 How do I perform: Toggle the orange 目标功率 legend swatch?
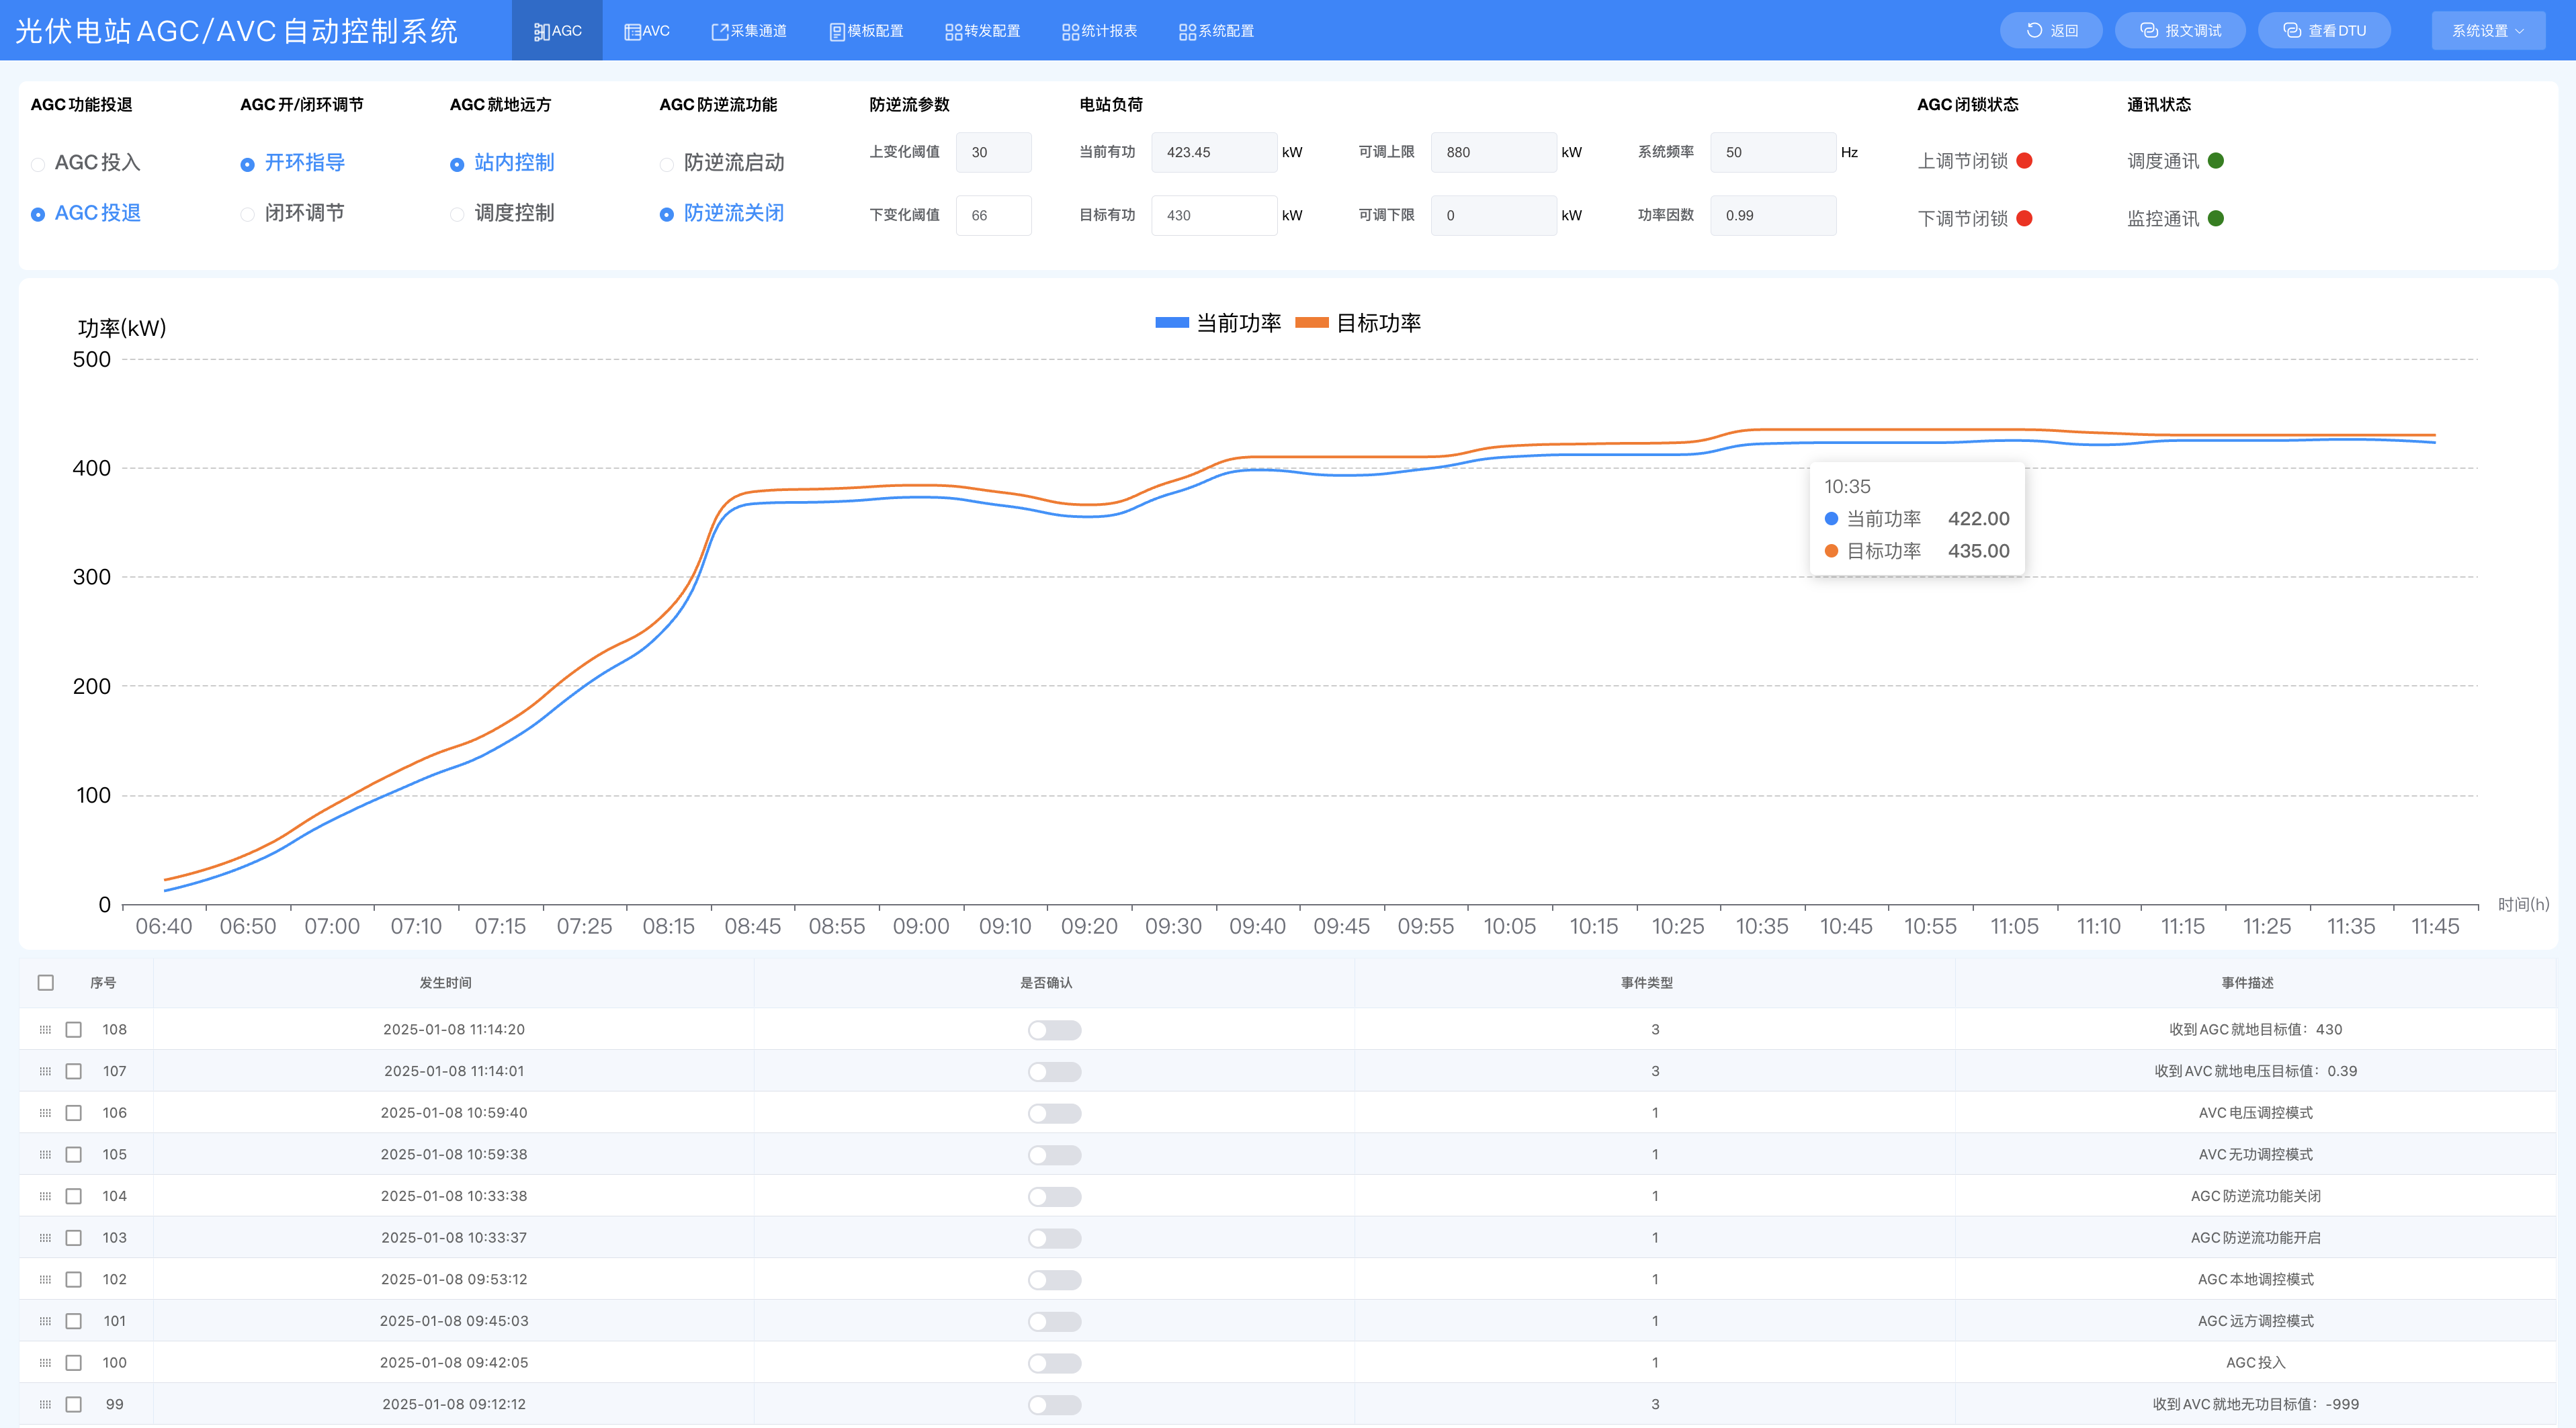(1311, 322)
